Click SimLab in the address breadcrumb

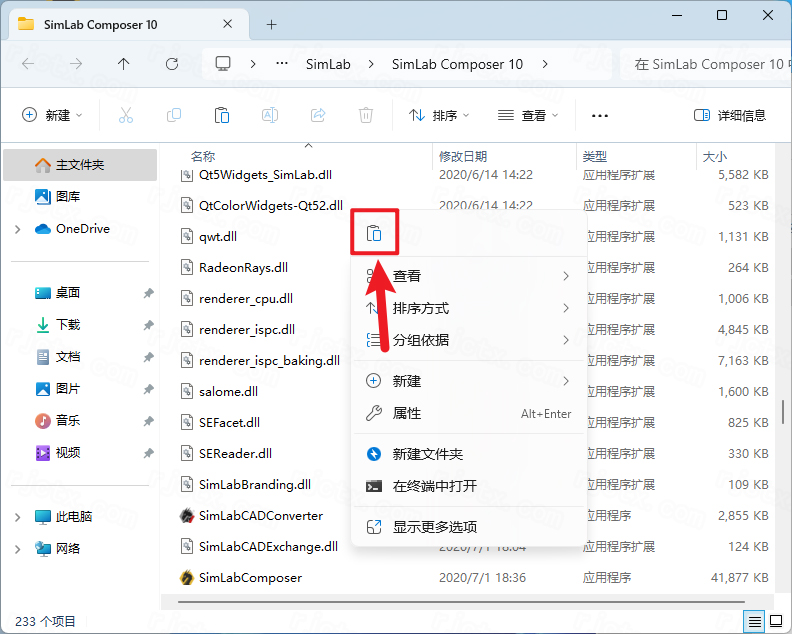[x=328, y=64]
